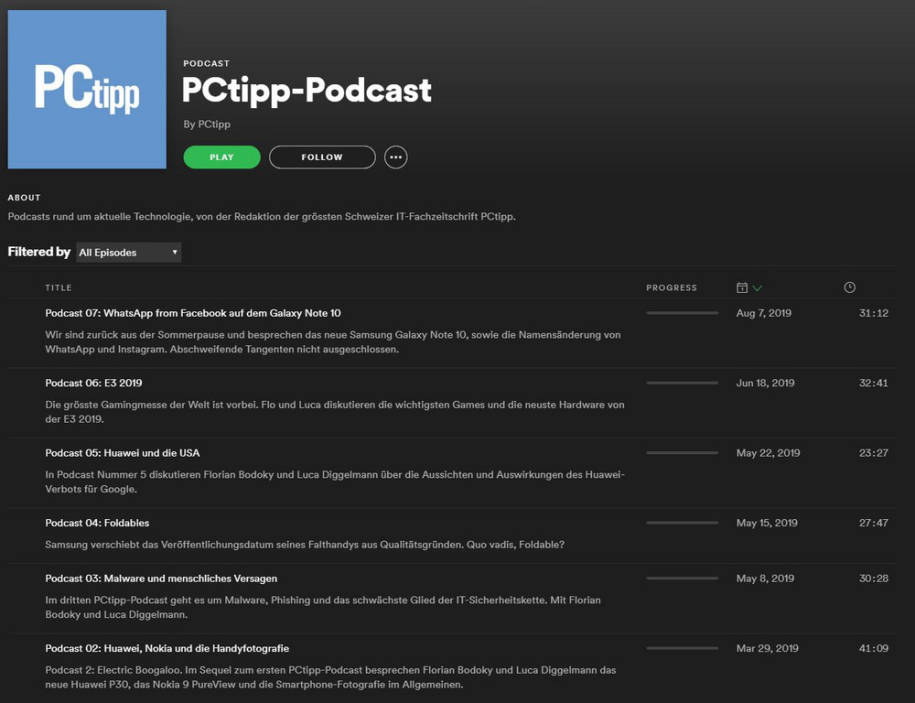The height and width of the screenshot is (703, 915).
Task: Open Podcast 02: Huawei, Nokia episode
Action: point(167,649)
